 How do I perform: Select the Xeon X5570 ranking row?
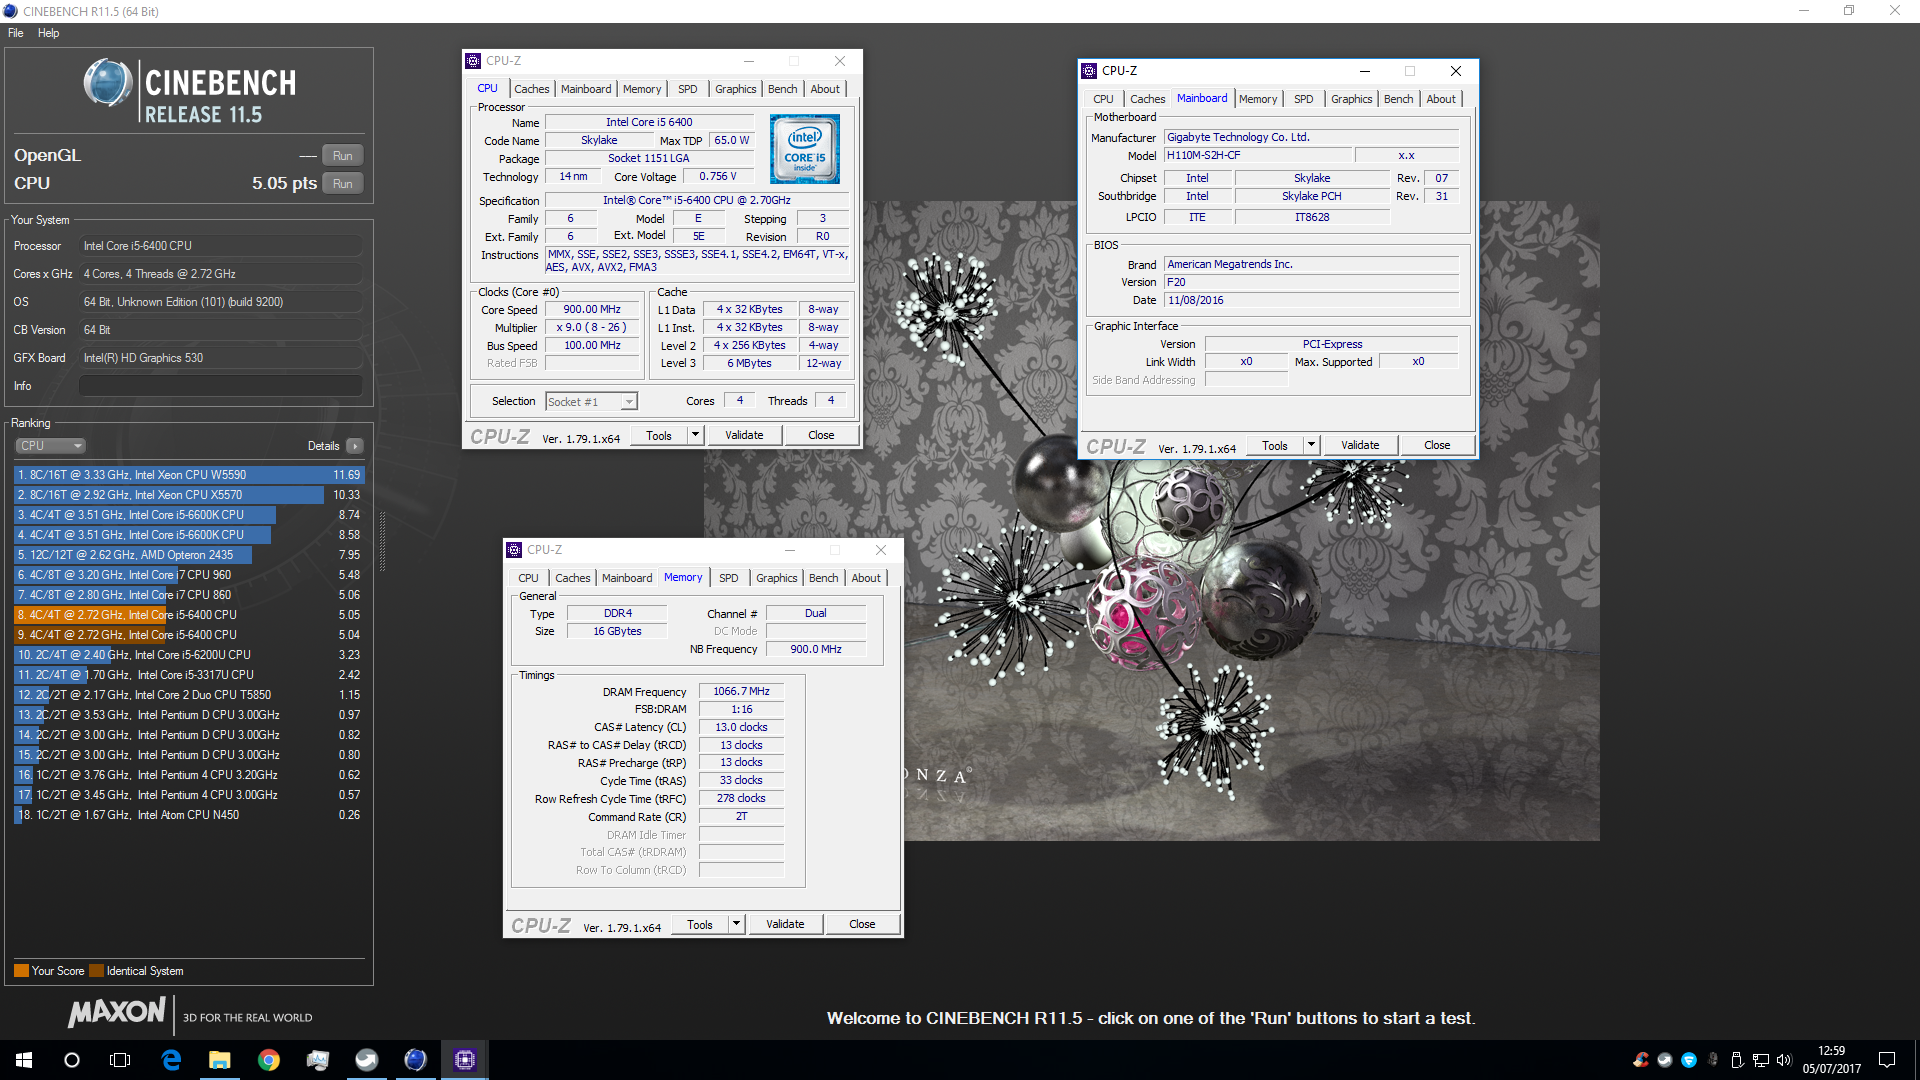[189, 495]
